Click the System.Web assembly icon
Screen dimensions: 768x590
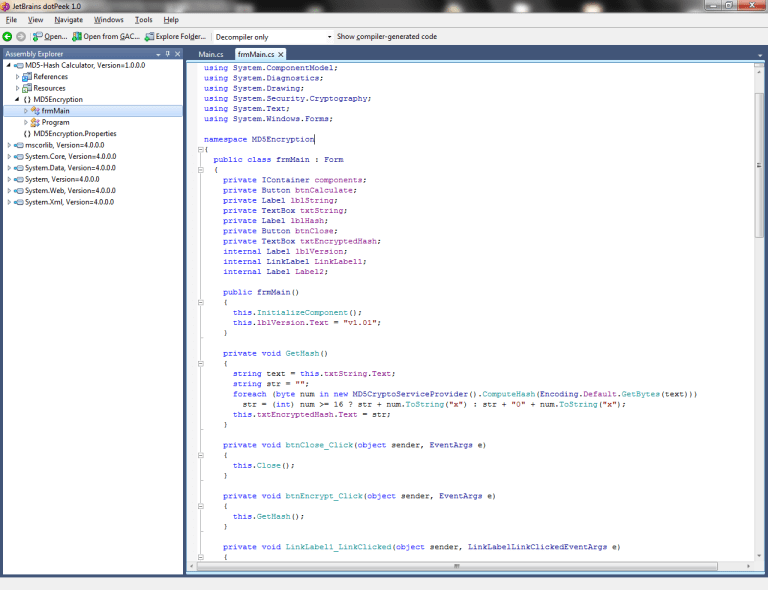pyautogui.click(x=19, y=190)
